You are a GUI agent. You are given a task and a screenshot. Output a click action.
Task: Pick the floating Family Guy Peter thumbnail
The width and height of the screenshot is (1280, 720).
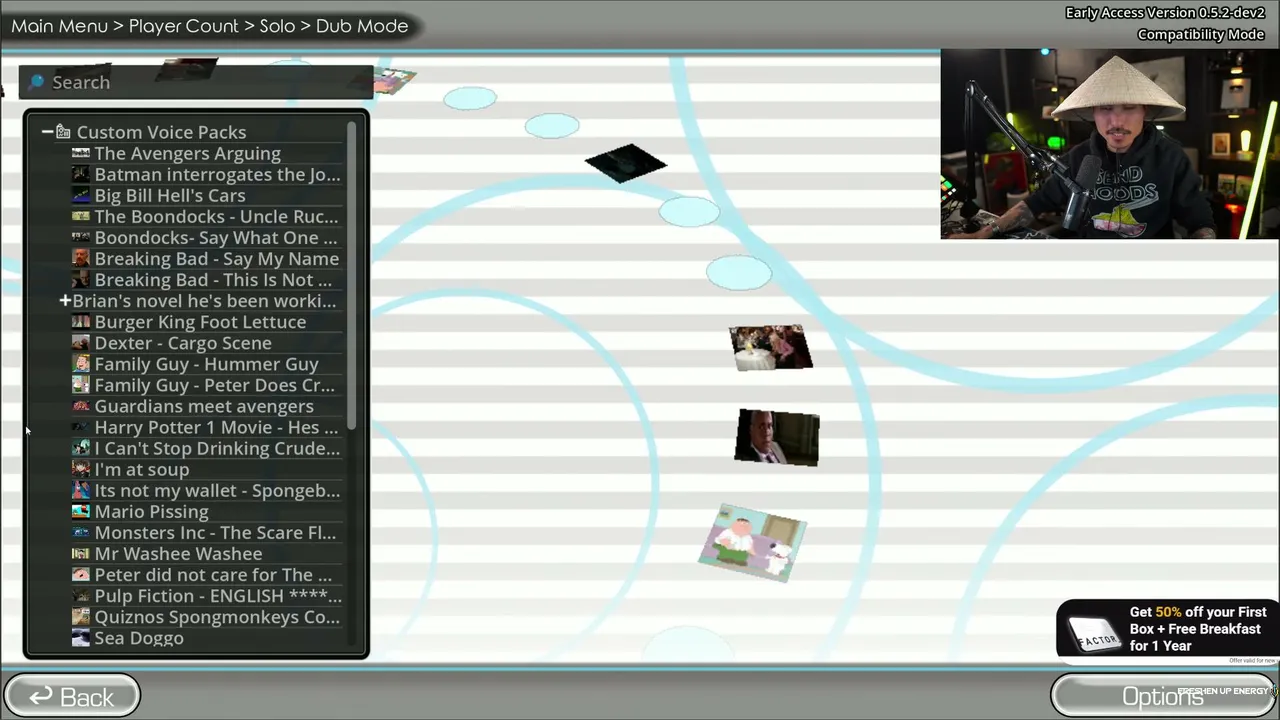coord(752,543)
